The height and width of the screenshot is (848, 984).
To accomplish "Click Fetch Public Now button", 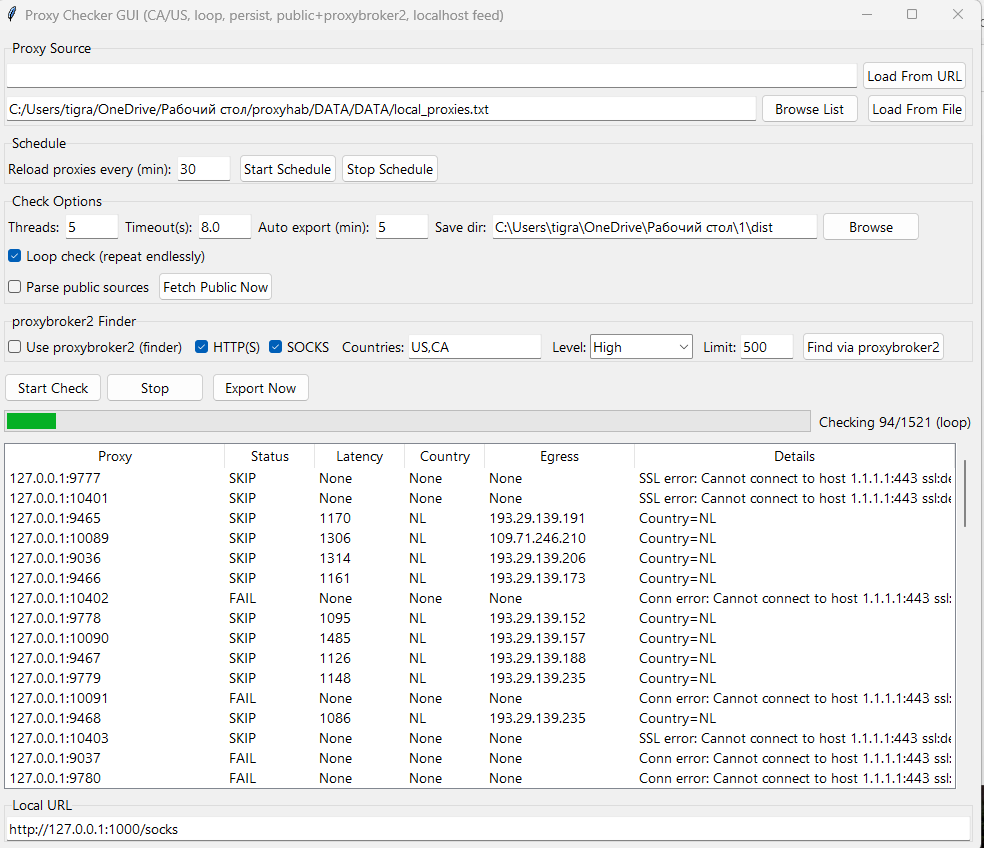I will 215,287.
